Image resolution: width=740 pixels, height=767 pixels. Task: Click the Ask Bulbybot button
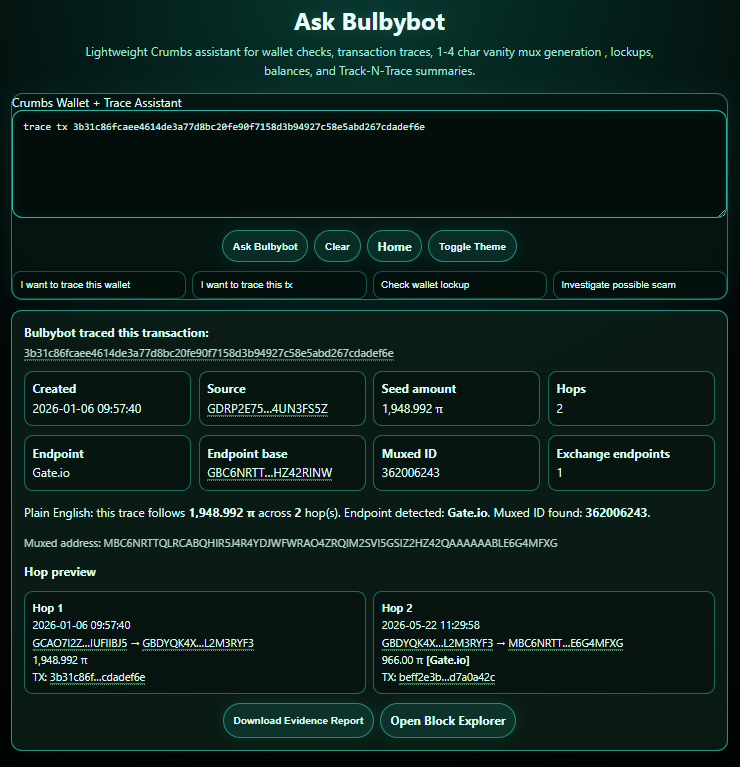265,247
